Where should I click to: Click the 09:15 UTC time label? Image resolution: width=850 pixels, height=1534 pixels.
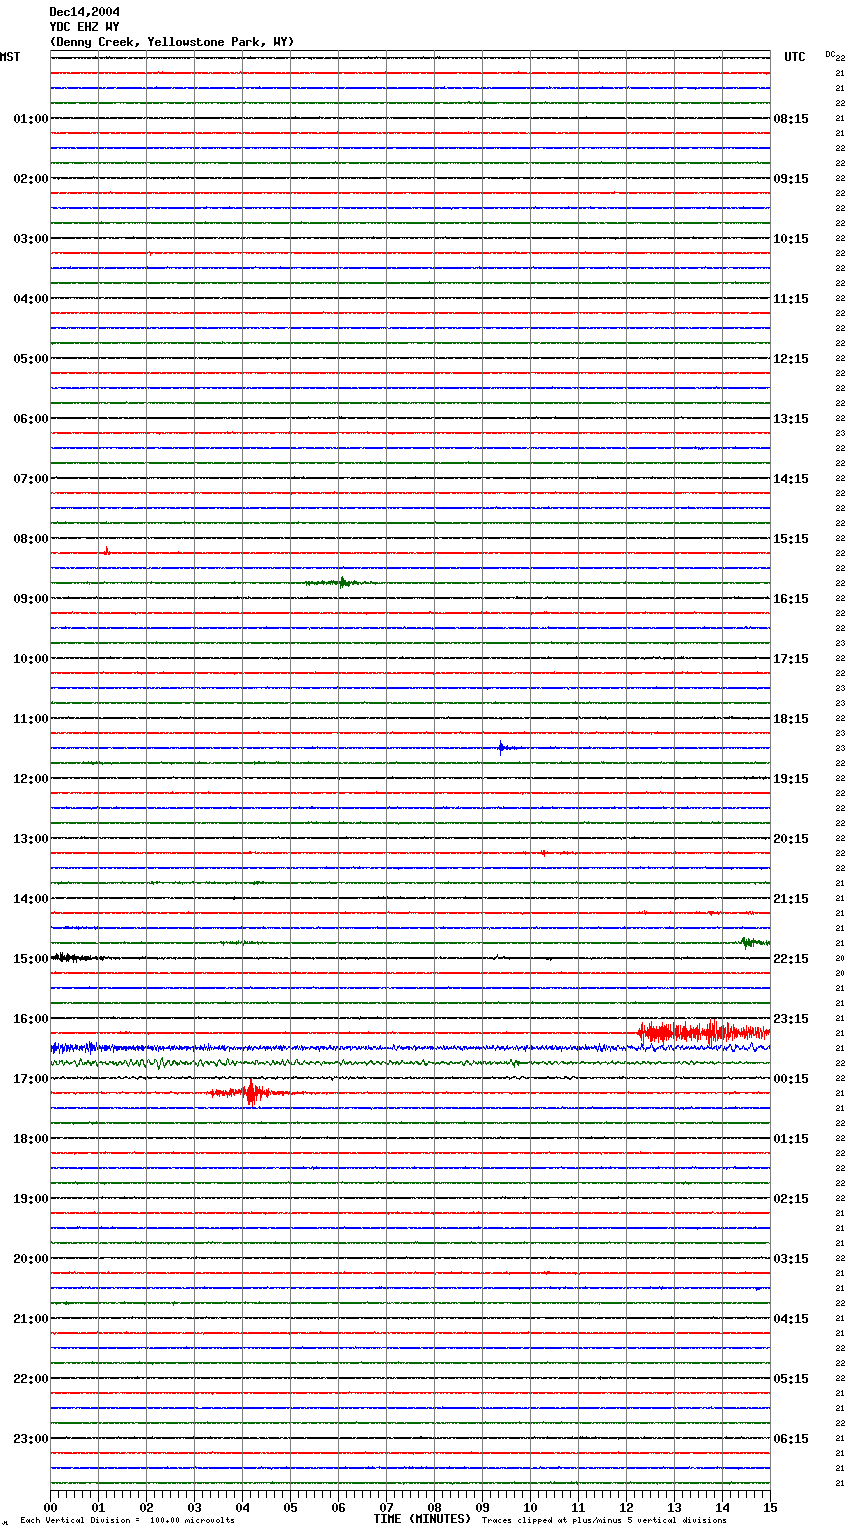(x=791, y=179)
